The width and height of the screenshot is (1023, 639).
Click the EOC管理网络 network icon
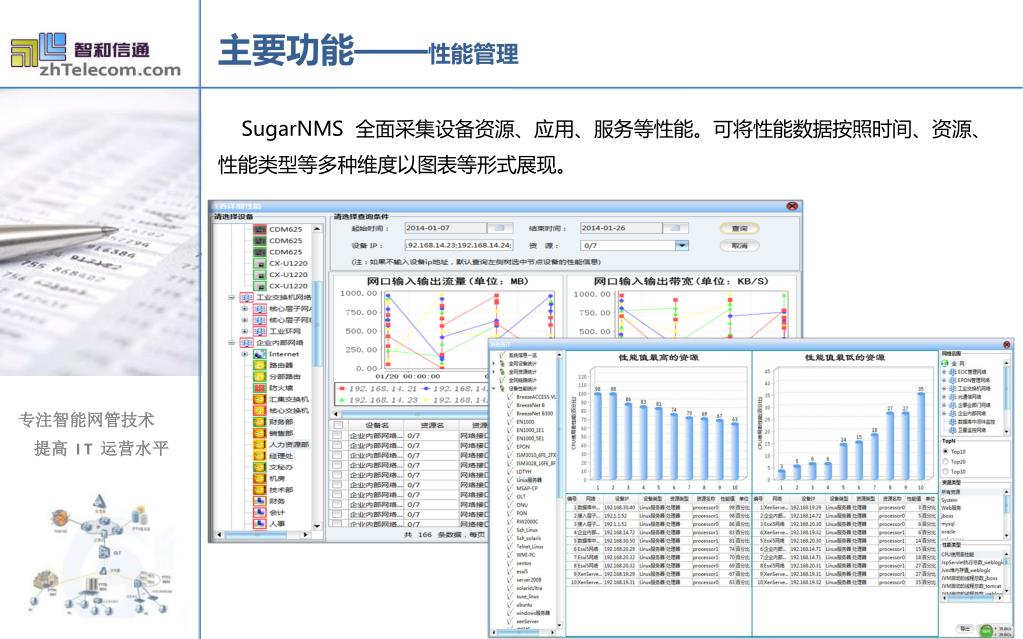(x=953, y=372)
